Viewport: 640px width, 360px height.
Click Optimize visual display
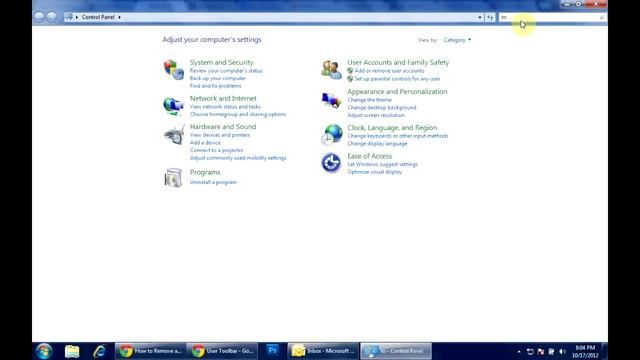(374, 172)
